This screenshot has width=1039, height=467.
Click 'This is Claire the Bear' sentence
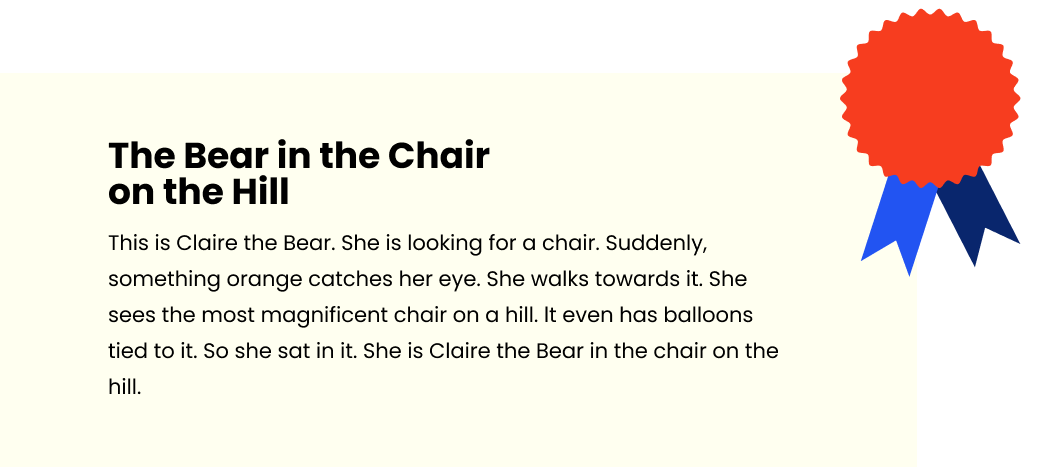(222, 243)
